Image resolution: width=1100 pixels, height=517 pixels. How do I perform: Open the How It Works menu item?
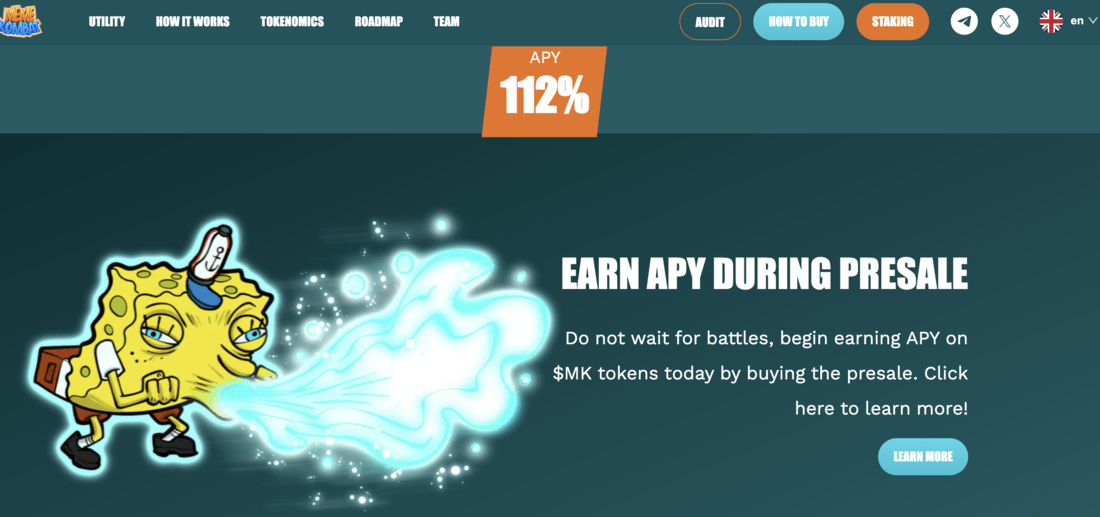tap(192, 22)
